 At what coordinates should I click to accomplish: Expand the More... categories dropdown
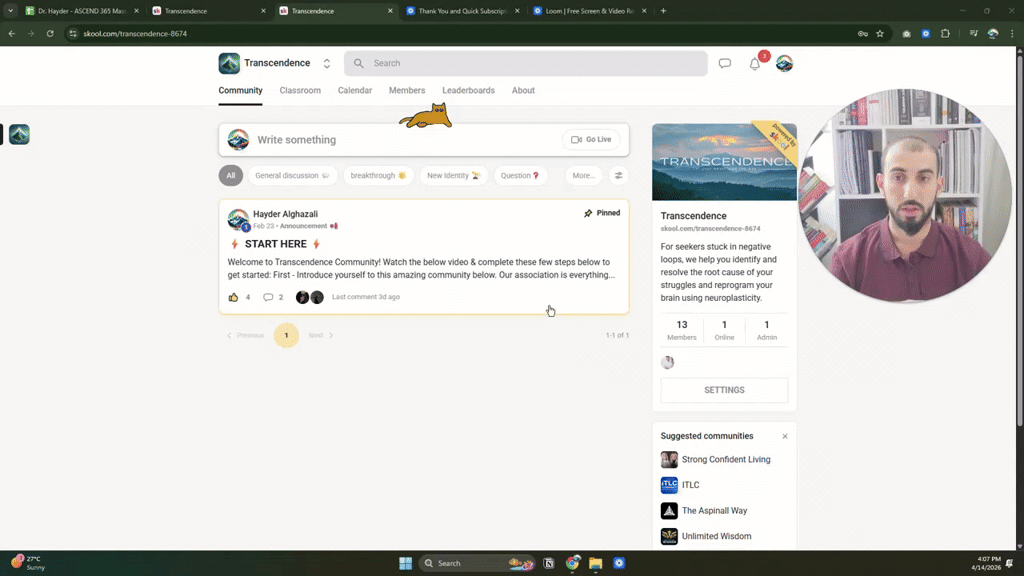point(584,175)
